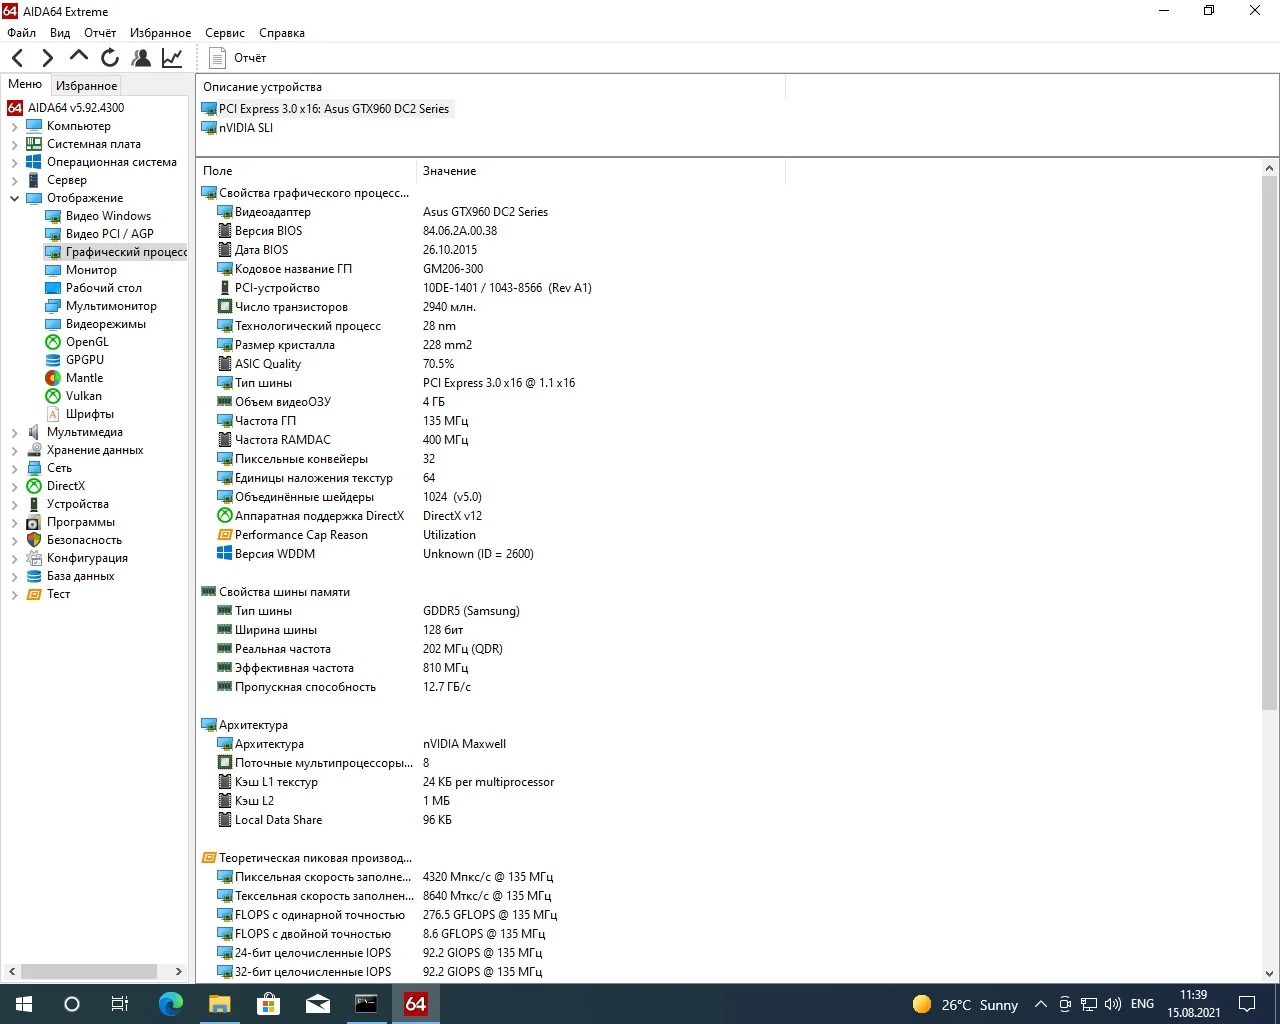
Task: Click the Безопасность shield icon
Action: [x=34, y=540]
